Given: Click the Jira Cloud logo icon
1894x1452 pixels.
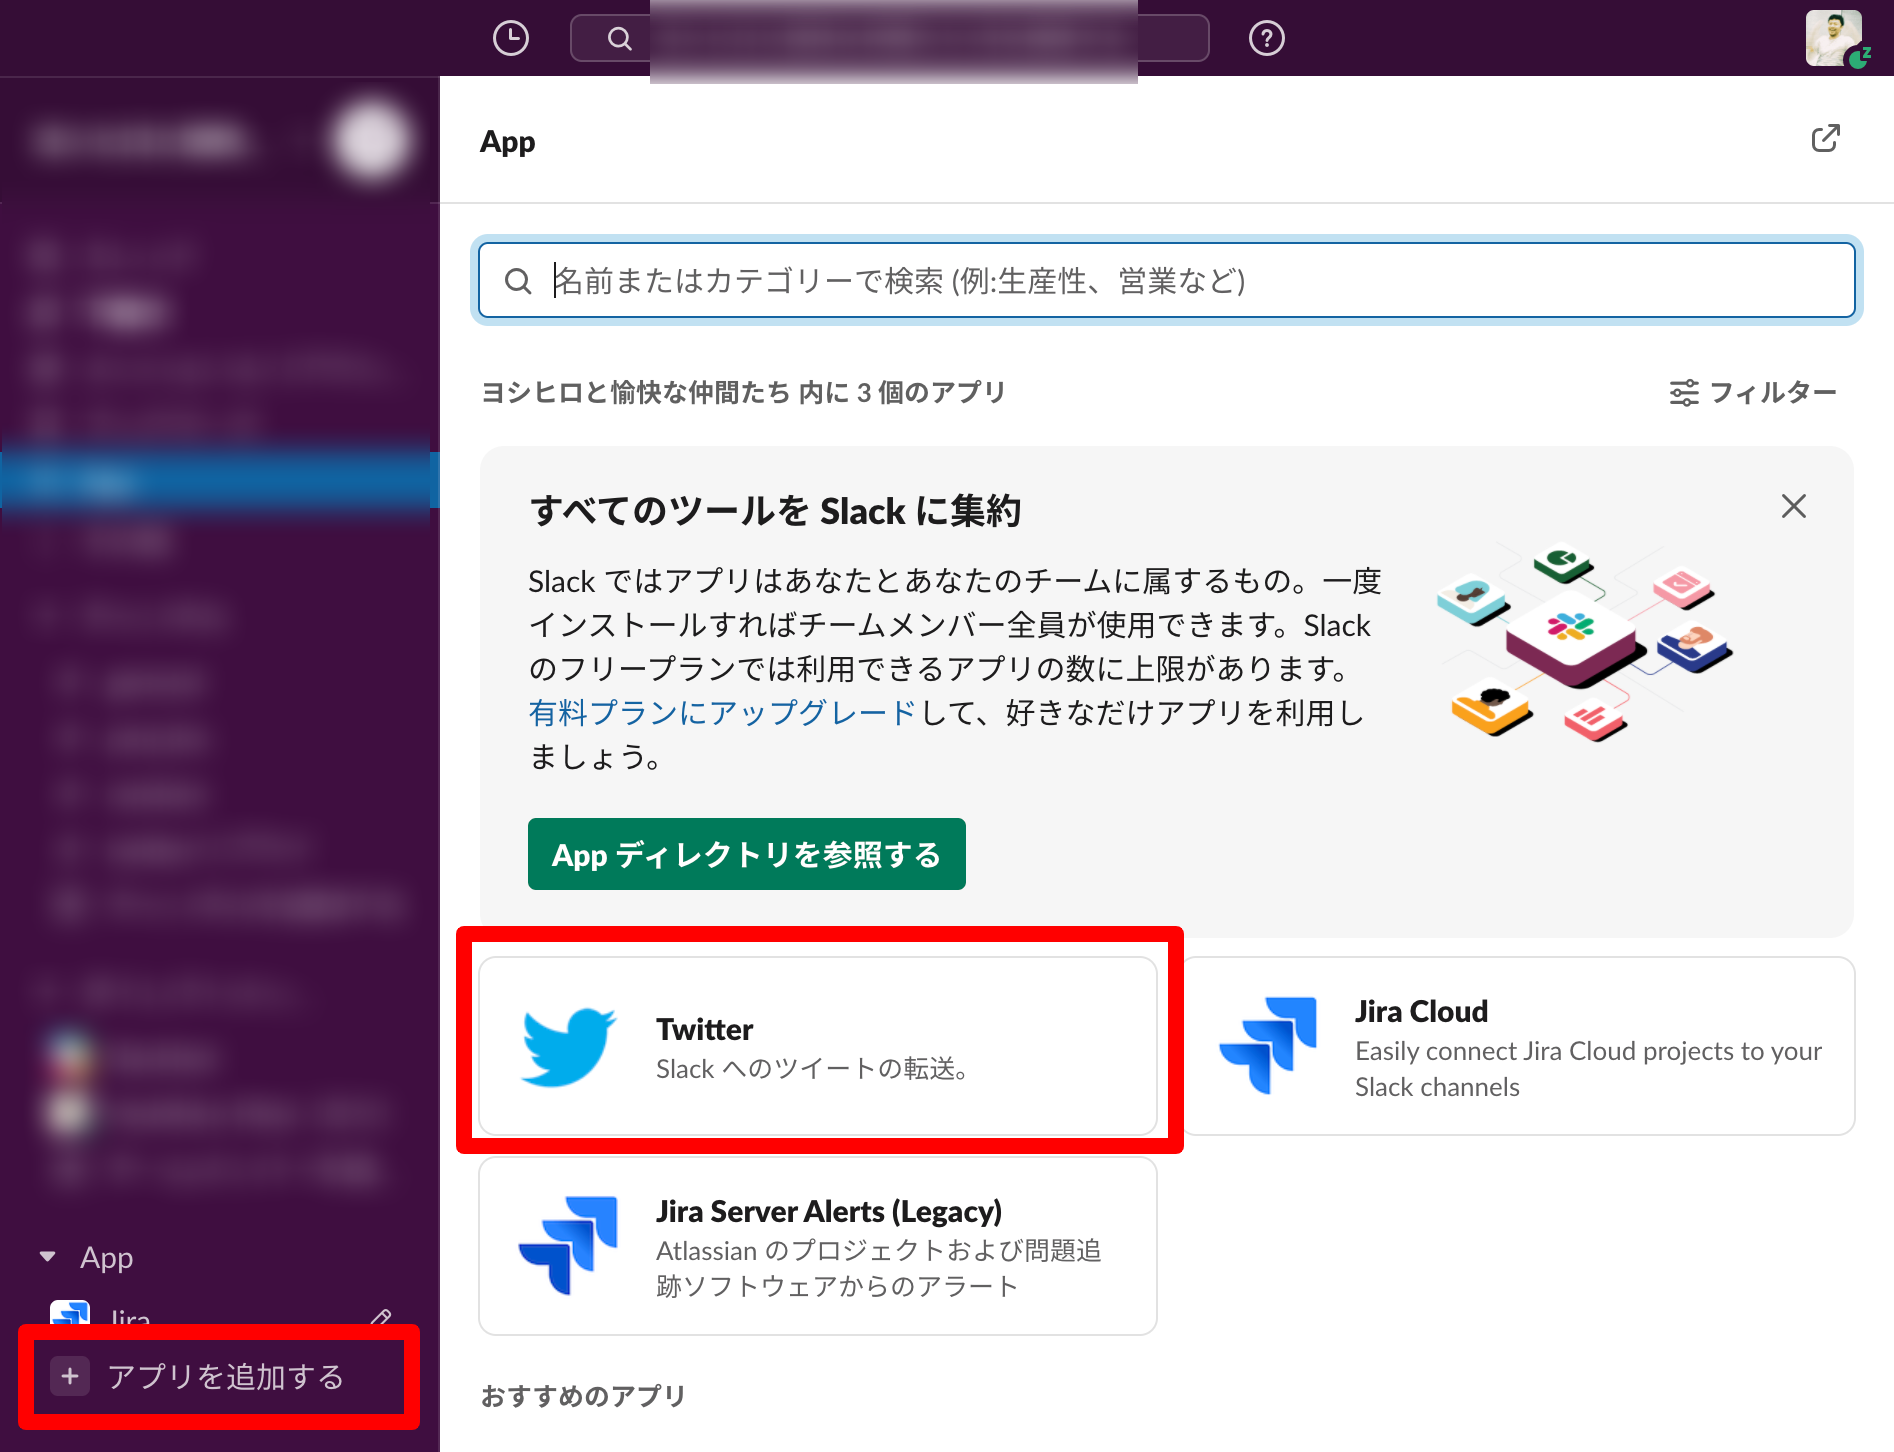Looking at the screenshot, I should click(x=1268, y=1046).
